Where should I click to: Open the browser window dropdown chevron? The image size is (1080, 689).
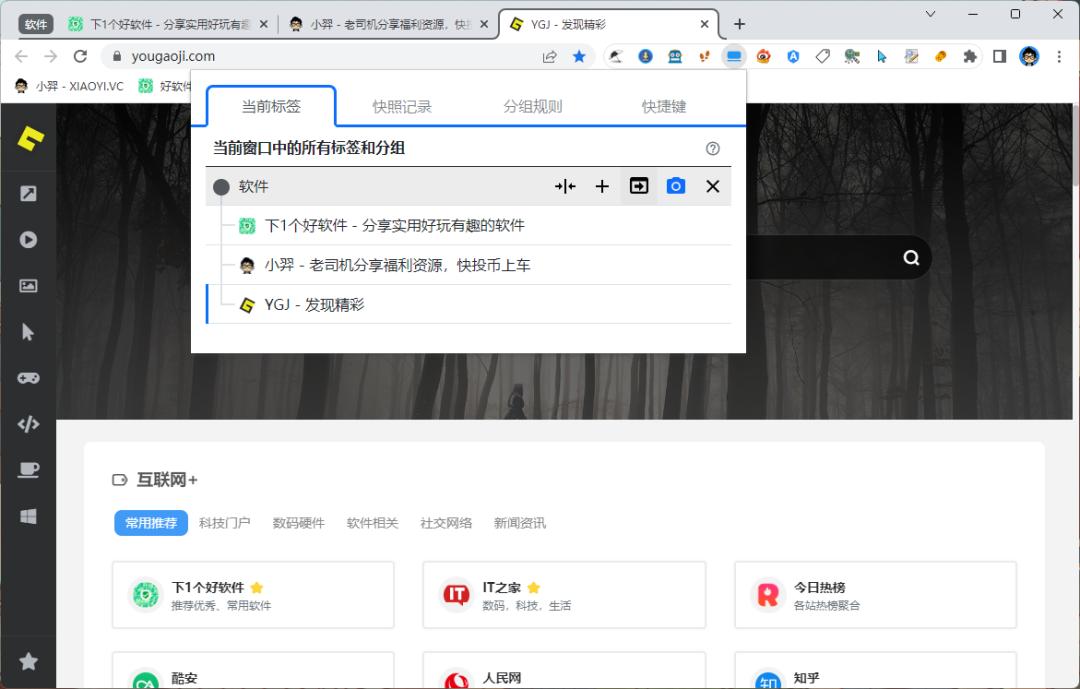tap(931, 14)
